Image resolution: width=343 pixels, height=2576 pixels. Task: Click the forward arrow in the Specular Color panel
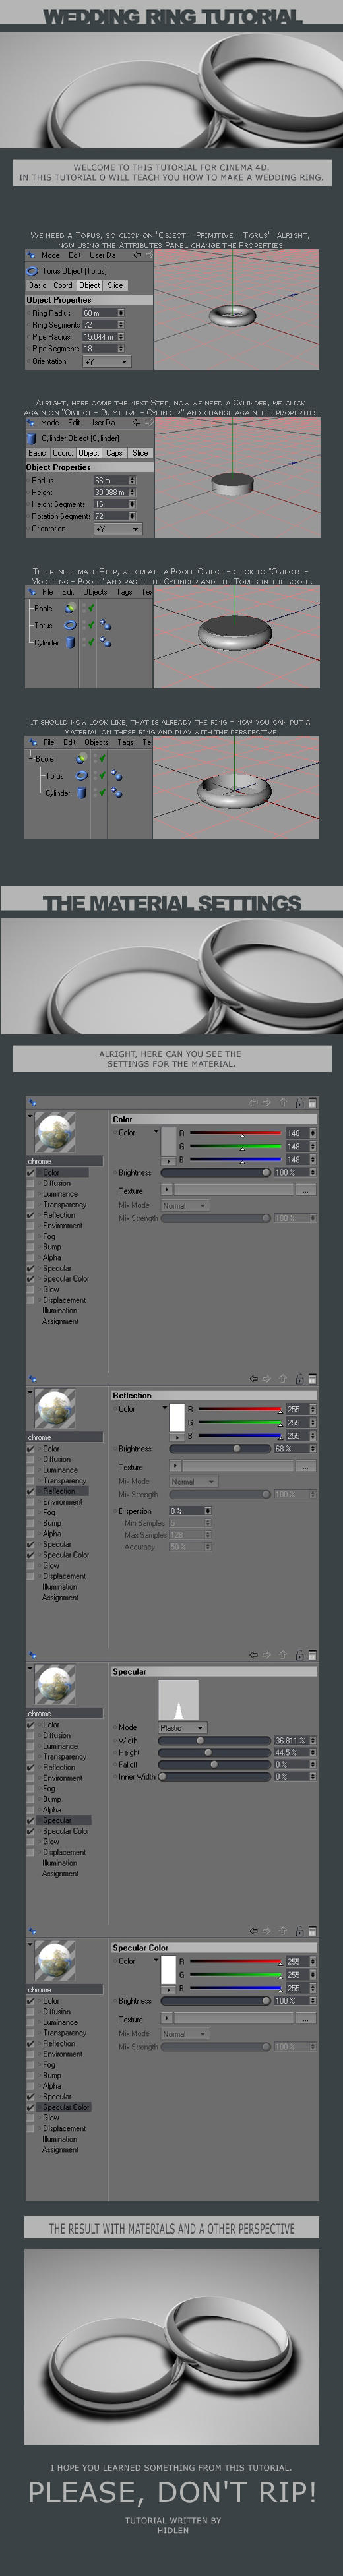(x=267, y=1931)
